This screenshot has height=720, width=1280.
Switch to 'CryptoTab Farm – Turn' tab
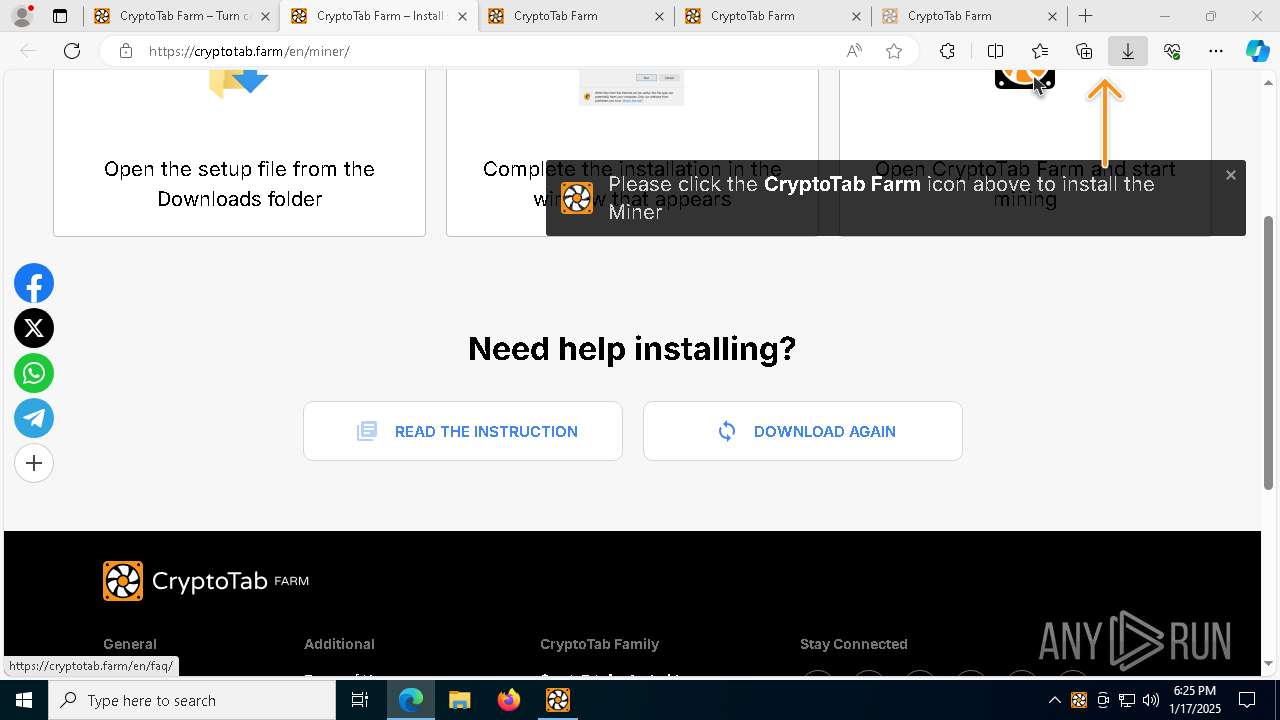[x=182, y=16]
